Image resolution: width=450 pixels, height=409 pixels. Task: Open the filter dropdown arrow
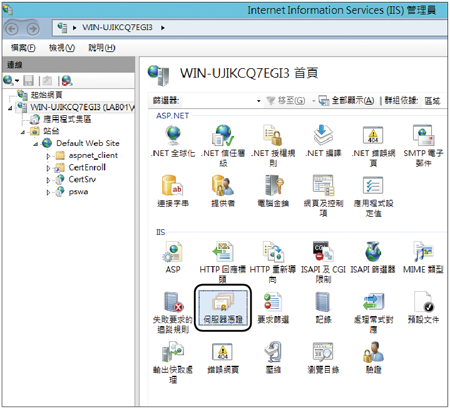[x=259, y=101]
